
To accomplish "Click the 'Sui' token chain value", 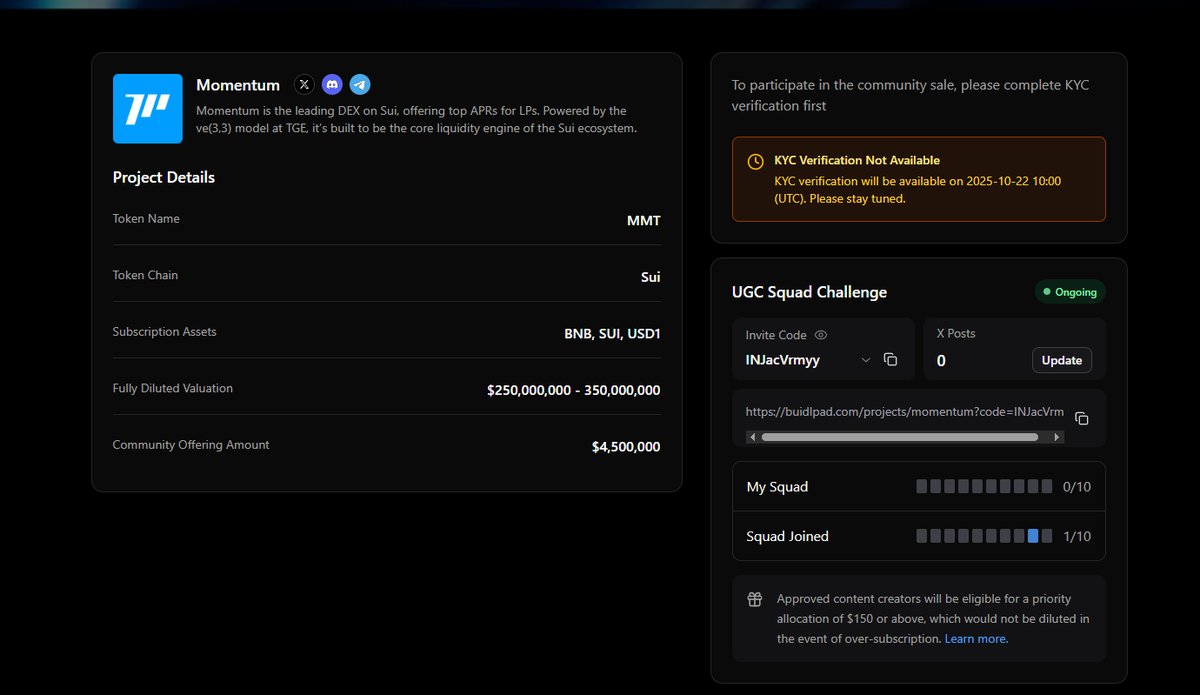I will (x=650, y=277).
